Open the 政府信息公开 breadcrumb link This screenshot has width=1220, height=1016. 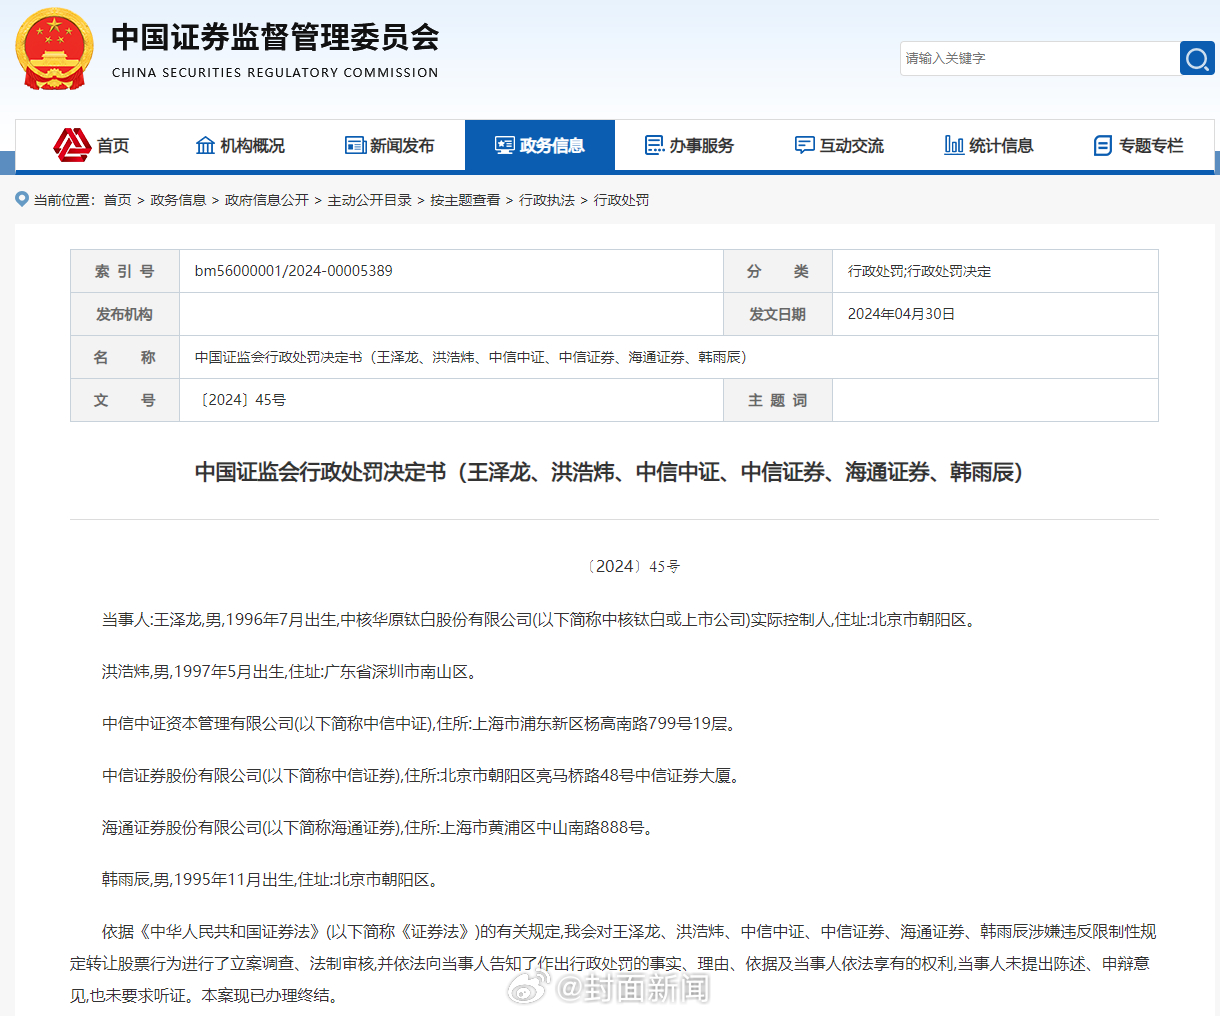click(265, 200)
